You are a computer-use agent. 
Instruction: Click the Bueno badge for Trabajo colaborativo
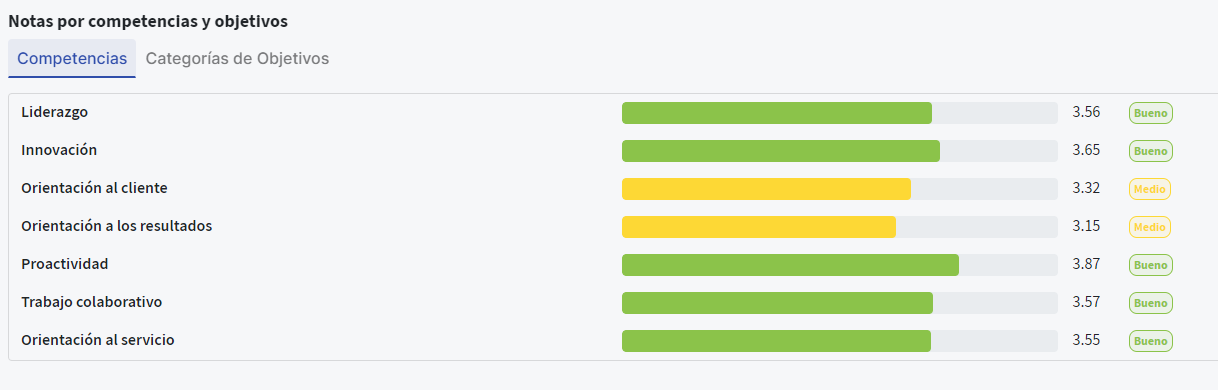[x=1151, y=303]
